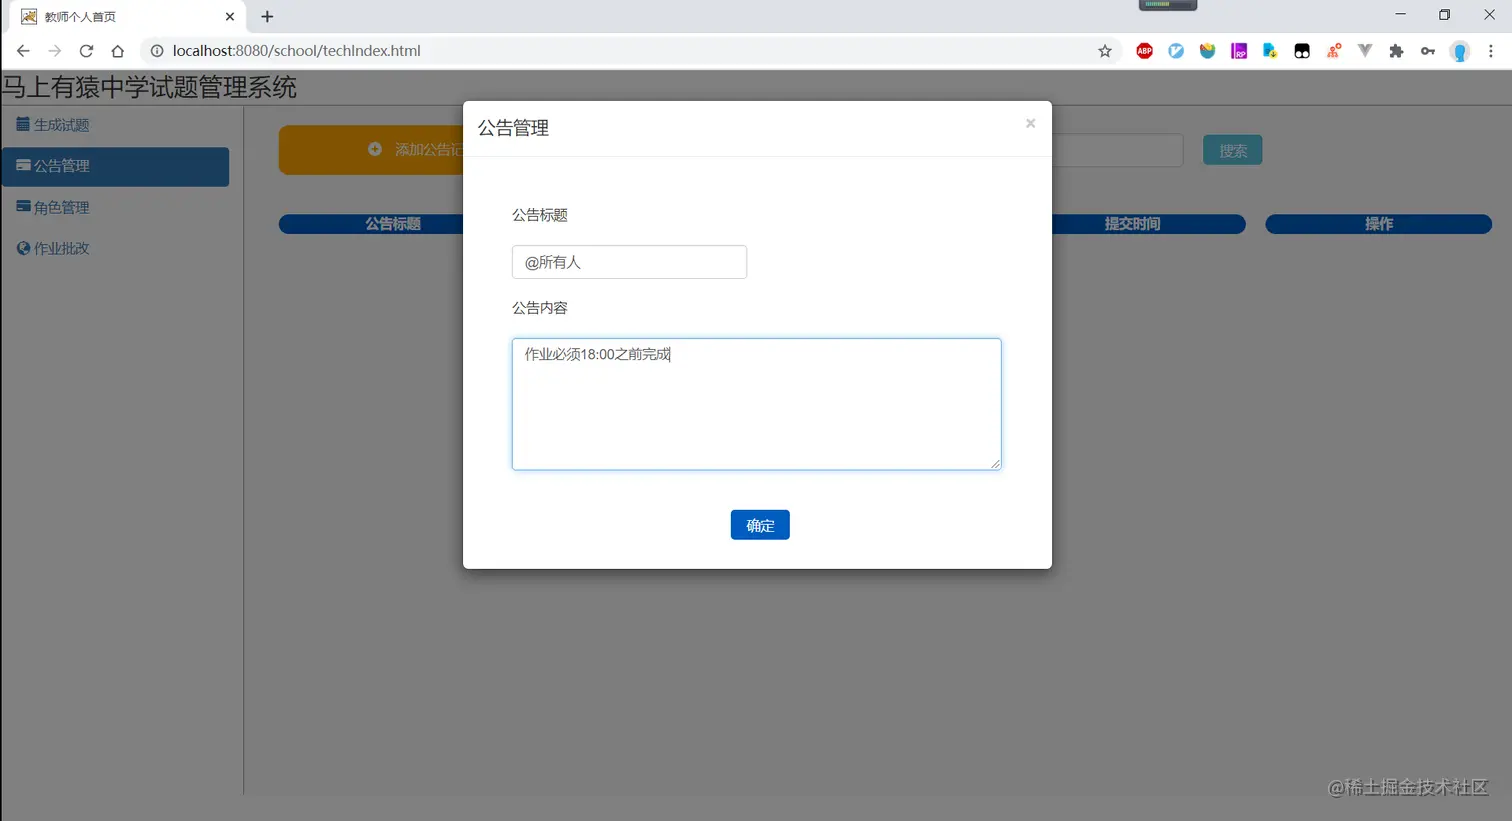The image size is (1512, 821).
Task: Click the 操作 table column header
Action: click(1379, 224)
